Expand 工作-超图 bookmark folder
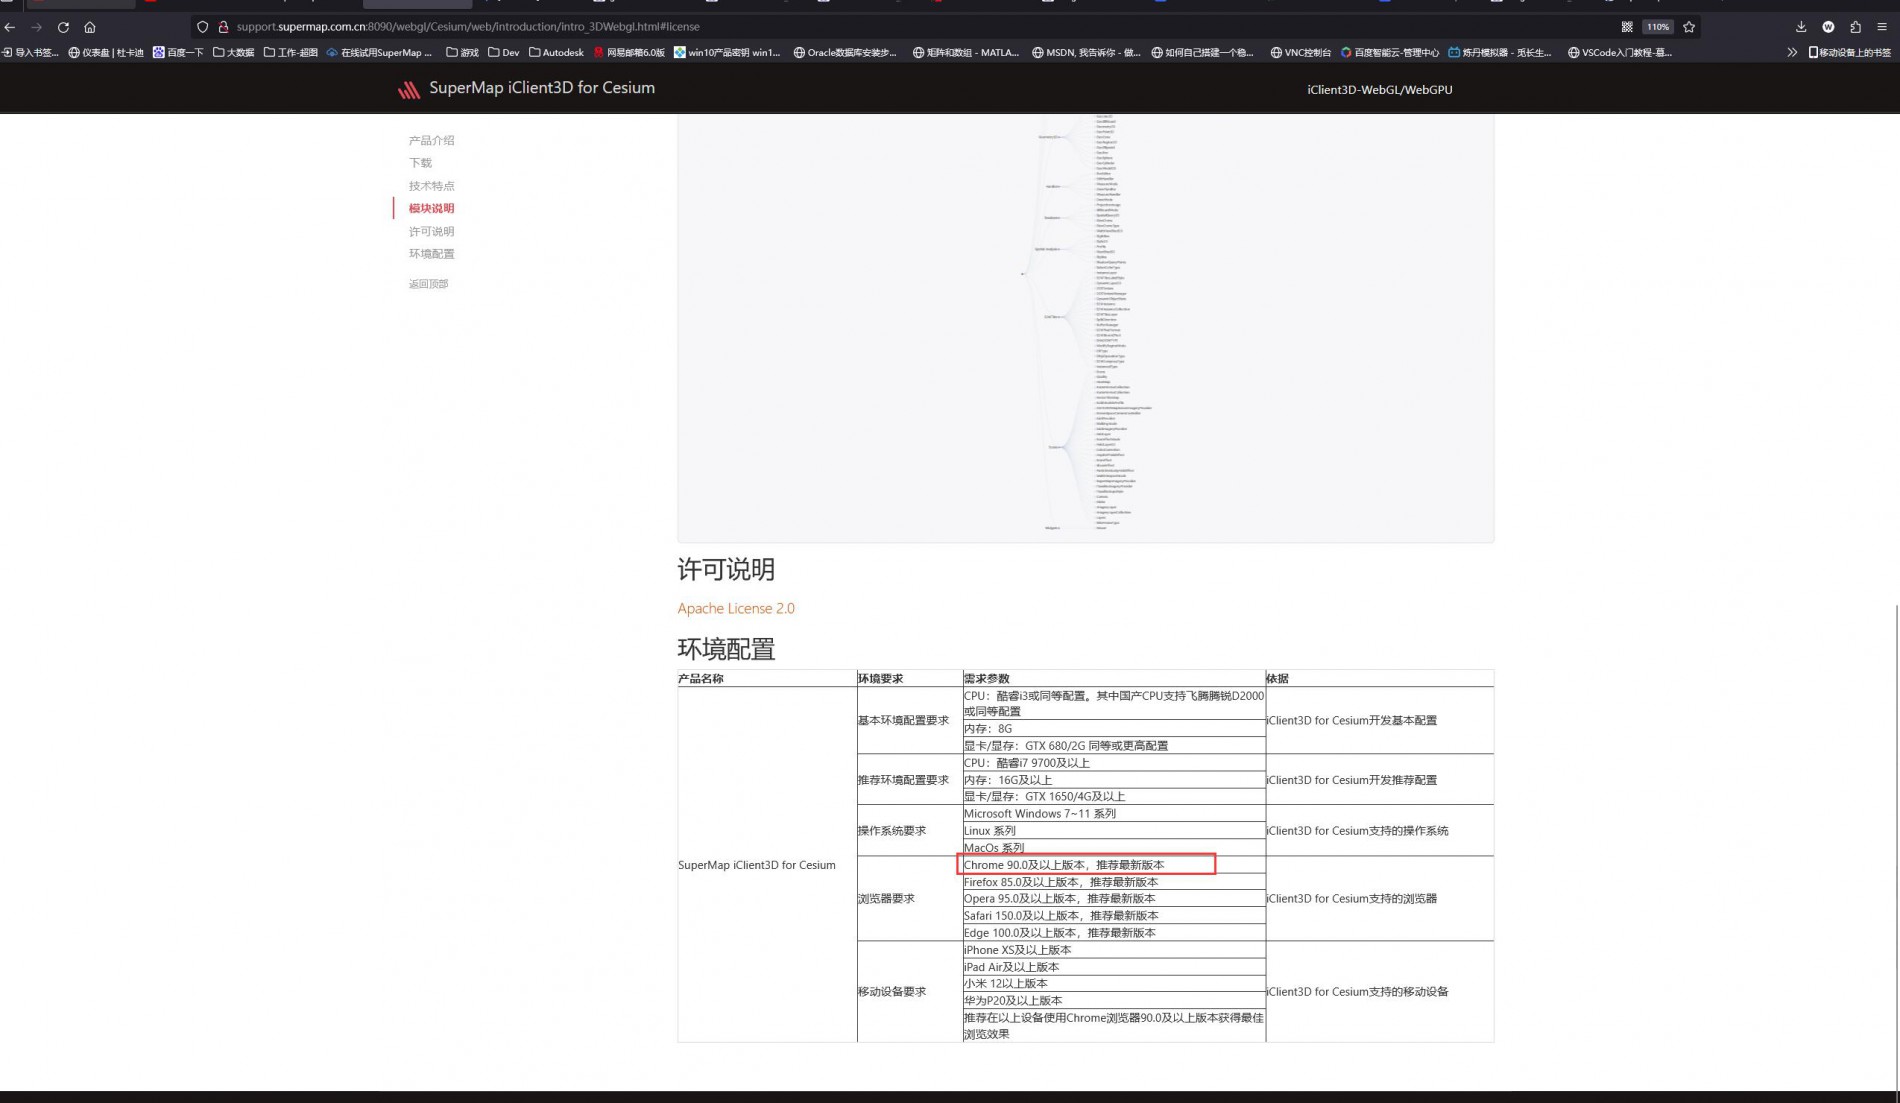This screenshot has height=1103, width=1900. point(290,52)
